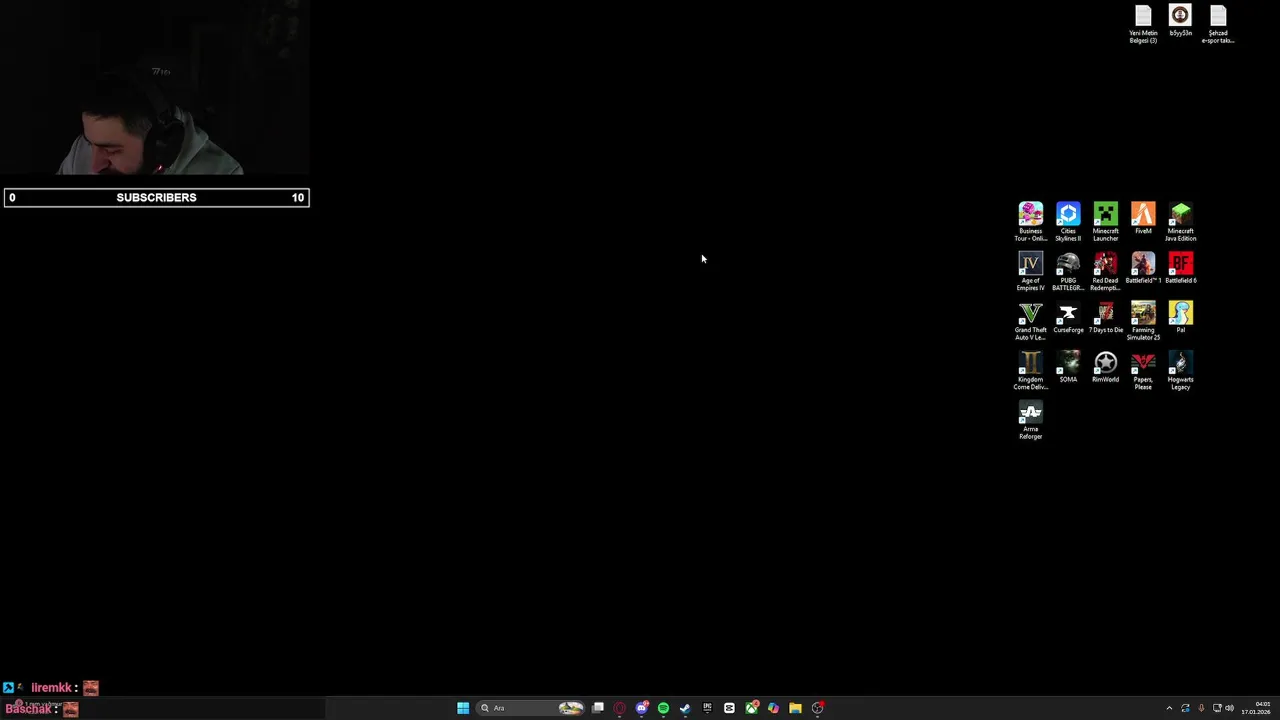Click the microphone tray icon
This screenshot has height=720, width=1280.
[x=1201, y=708]
